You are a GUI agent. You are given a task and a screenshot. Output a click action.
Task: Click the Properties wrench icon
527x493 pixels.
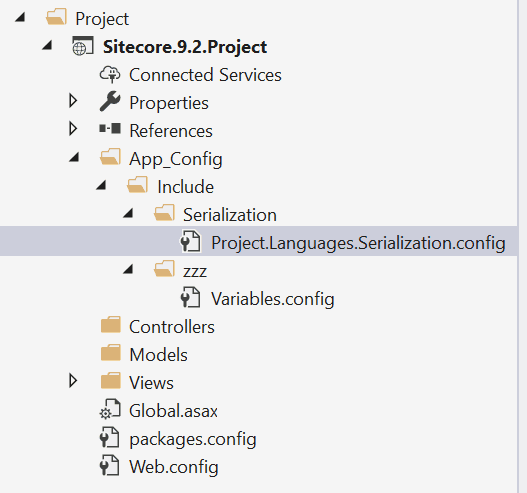(110, 101)
